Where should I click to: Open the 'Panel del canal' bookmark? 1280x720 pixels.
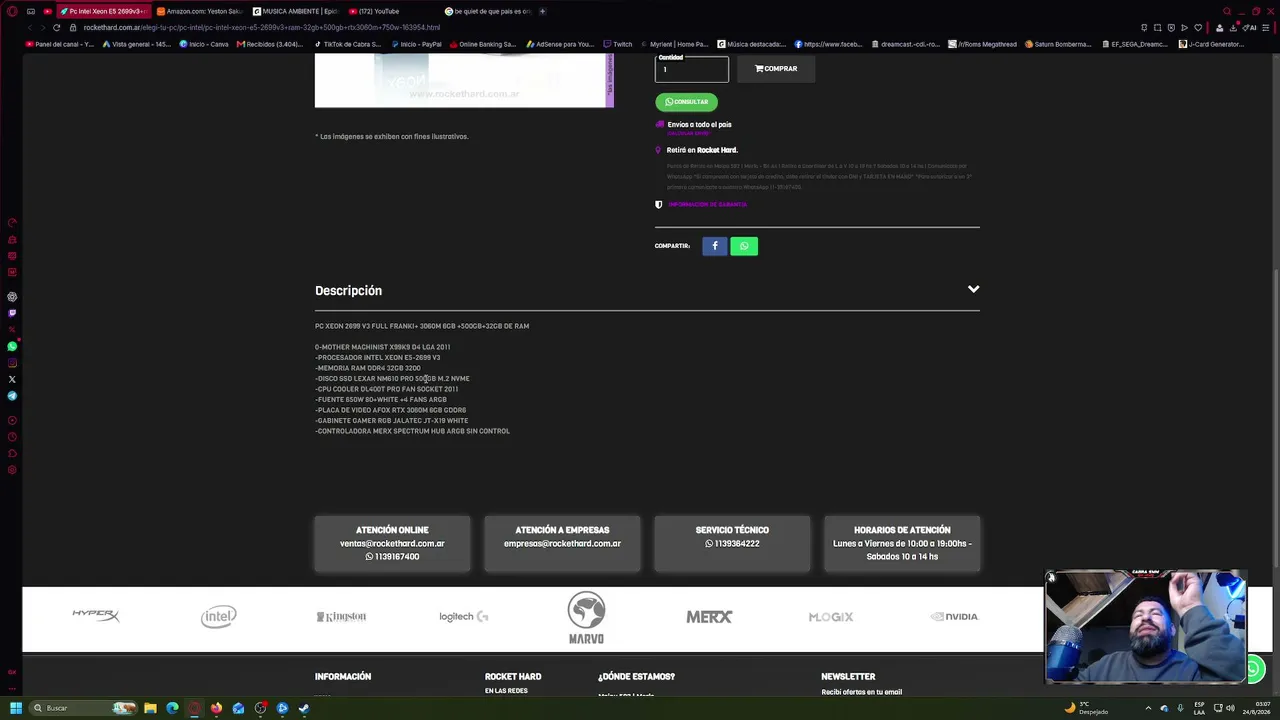click(x=60, y=44)
